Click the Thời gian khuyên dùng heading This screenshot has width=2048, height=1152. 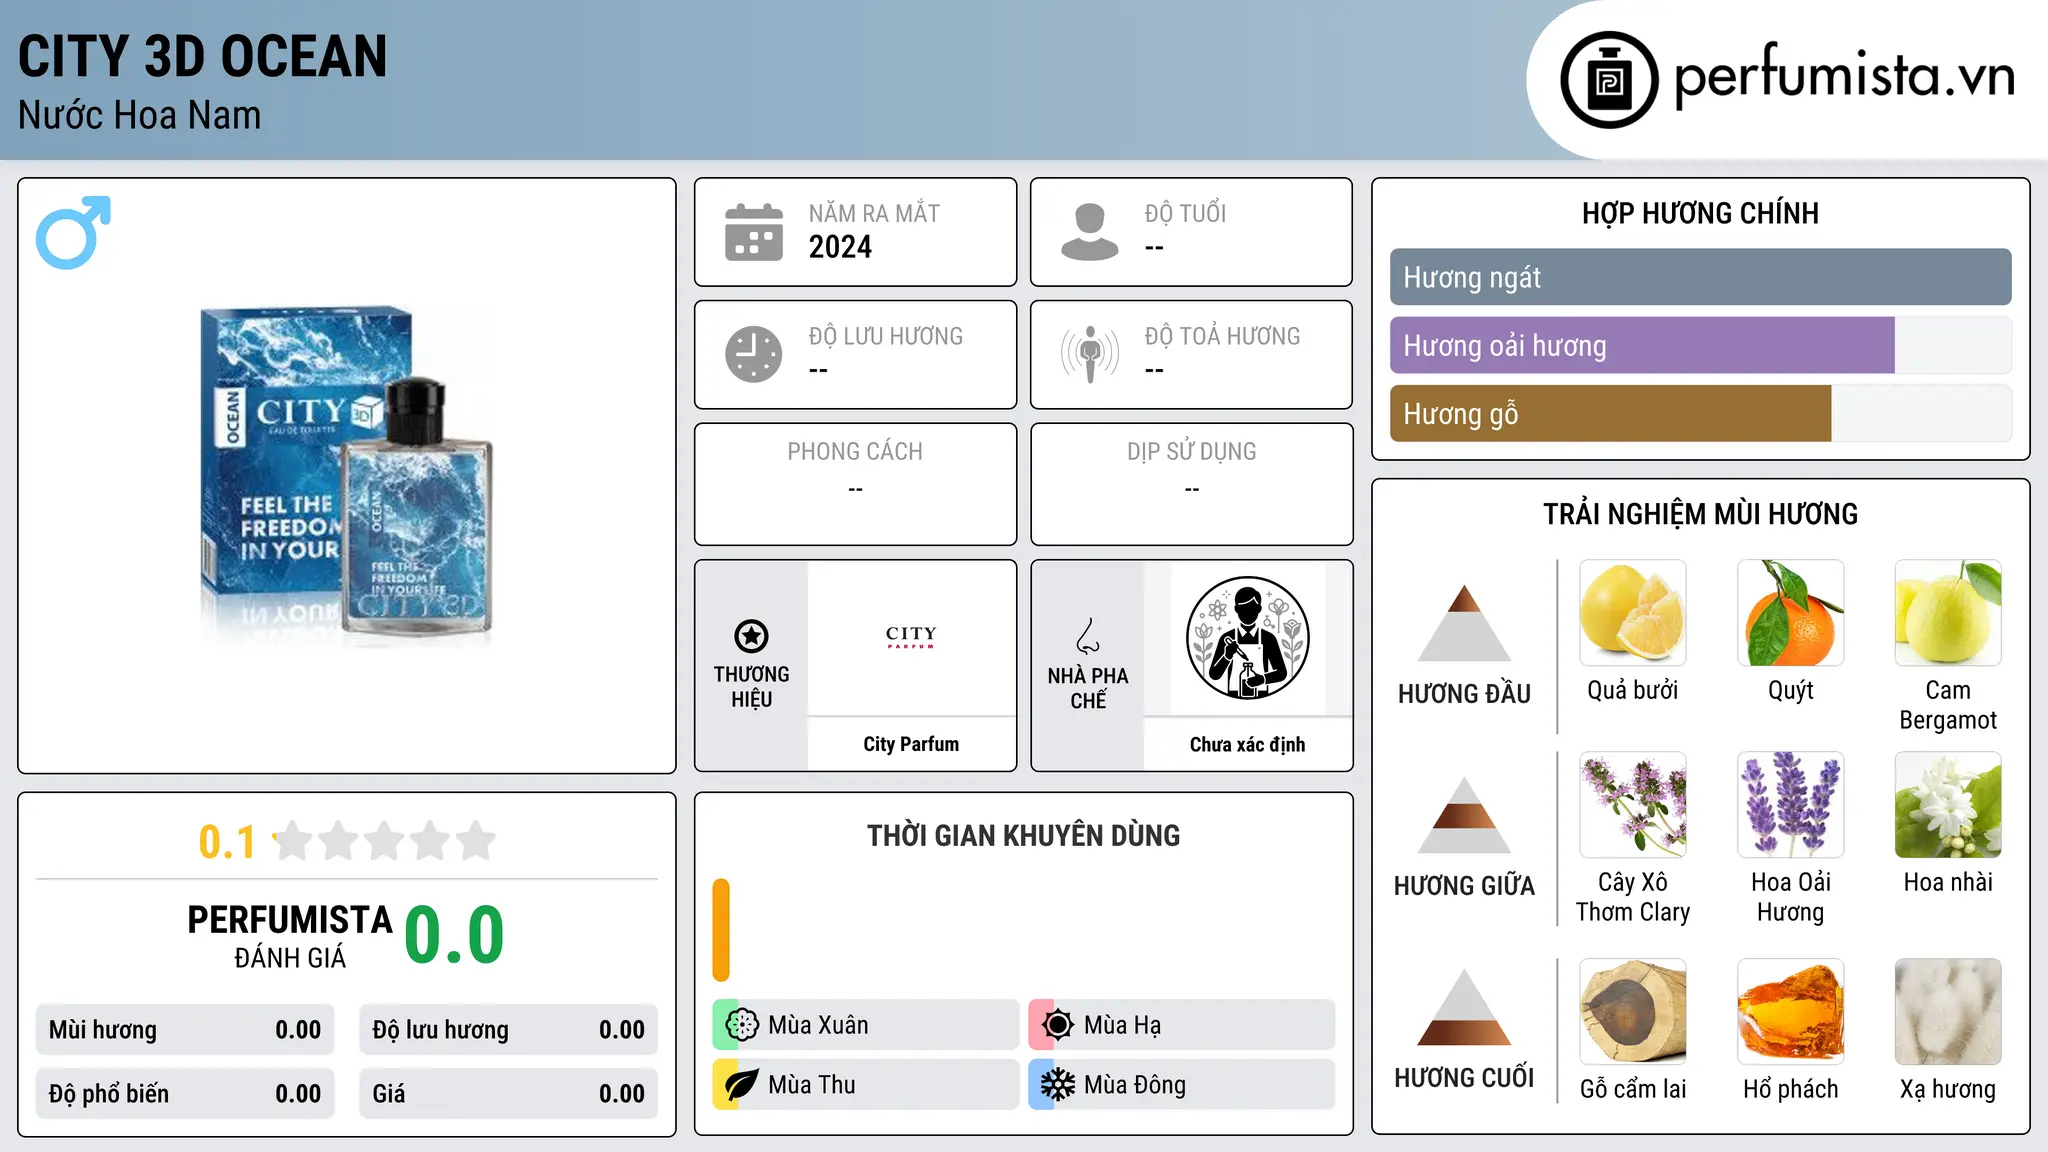tap(1023, 835)
